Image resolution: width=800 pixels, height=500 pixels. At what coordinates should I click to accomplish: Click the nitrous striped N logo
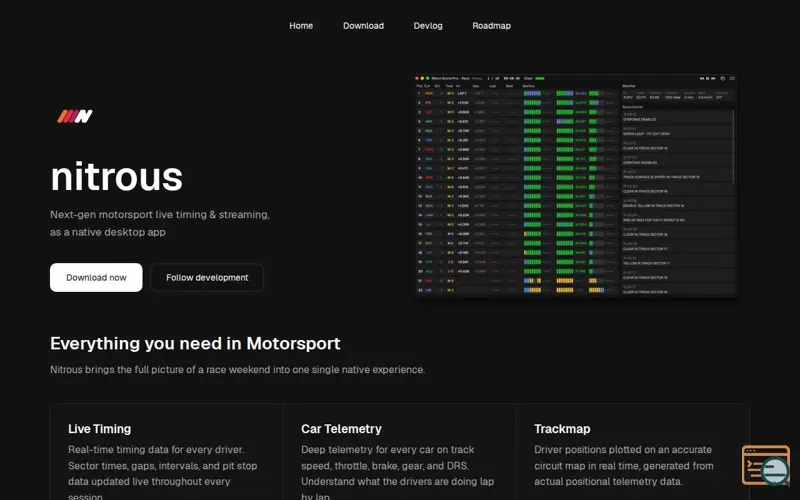(x=74, y=116)
